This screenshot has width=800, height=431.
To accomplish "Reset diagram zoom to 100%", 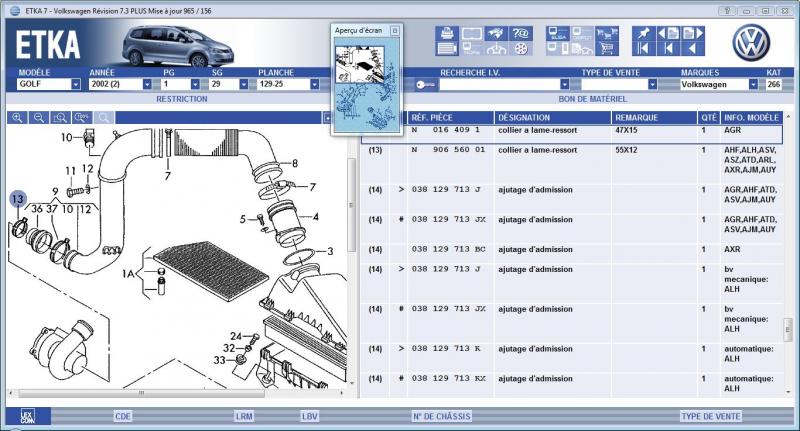I will 82,118.
